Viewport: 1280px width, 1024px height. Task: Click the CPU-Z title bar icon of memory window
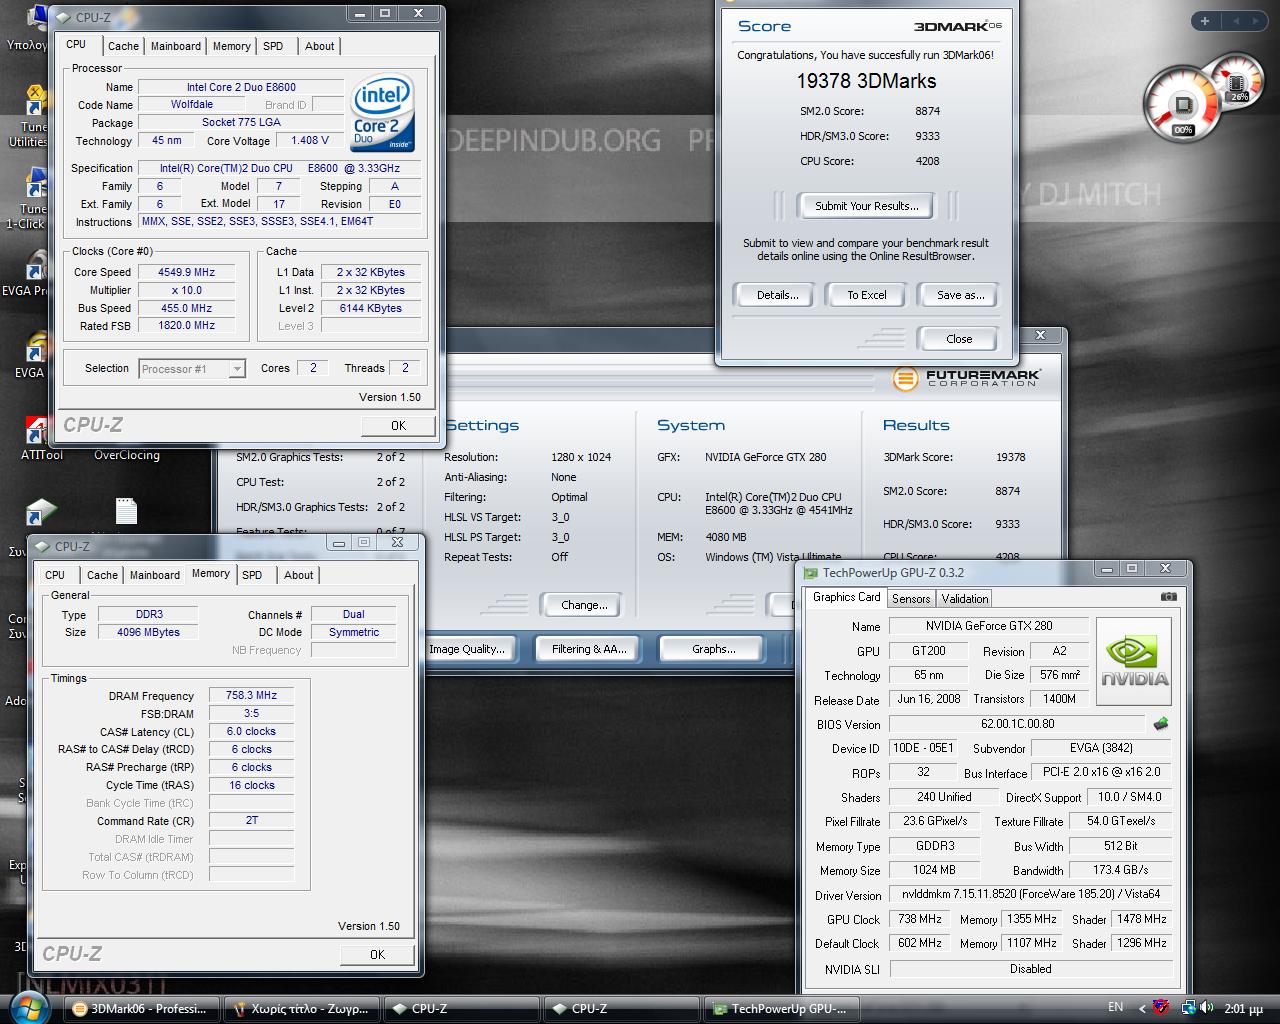coord(43,546)
